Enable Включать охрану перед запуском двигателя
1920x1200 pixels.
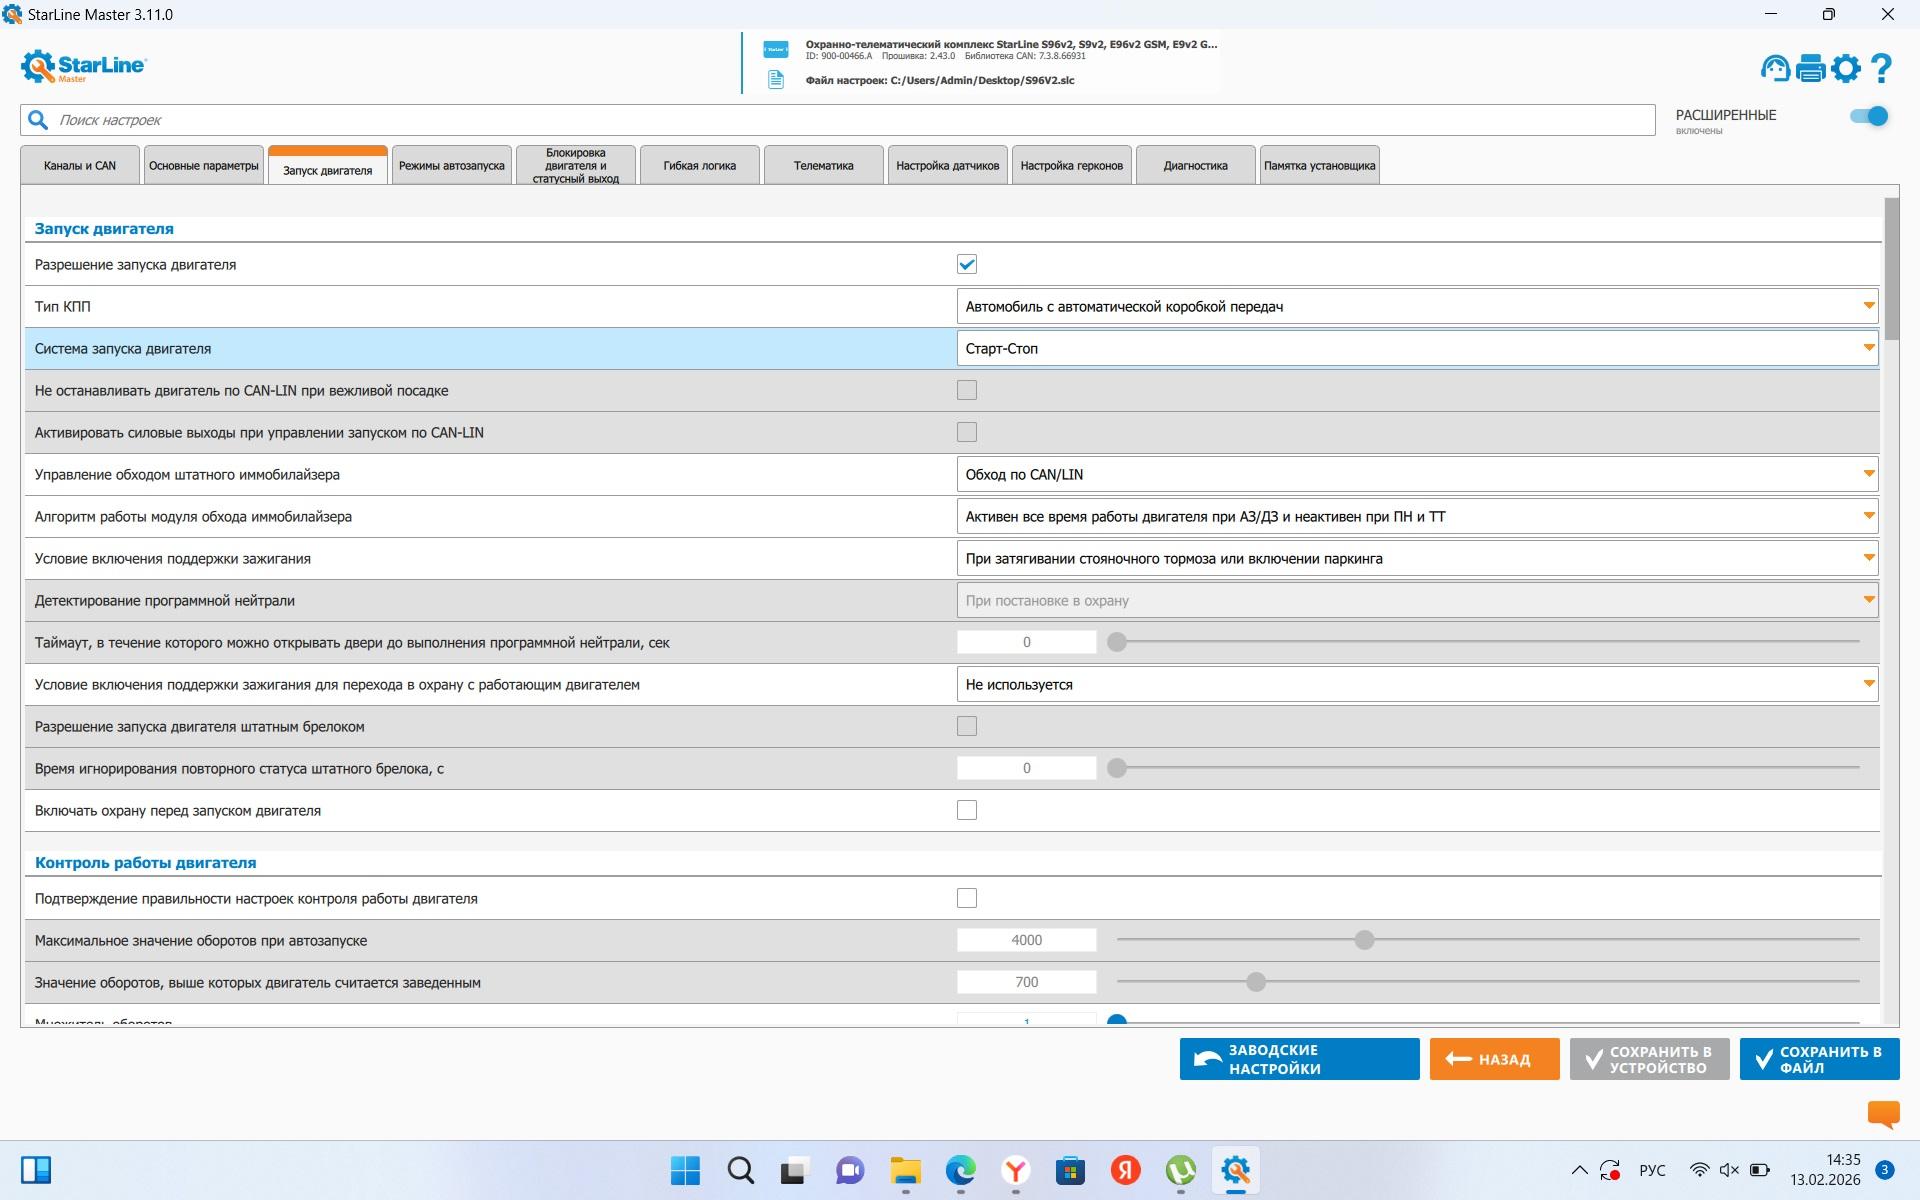pyautogui.click(x=966, y=810)
